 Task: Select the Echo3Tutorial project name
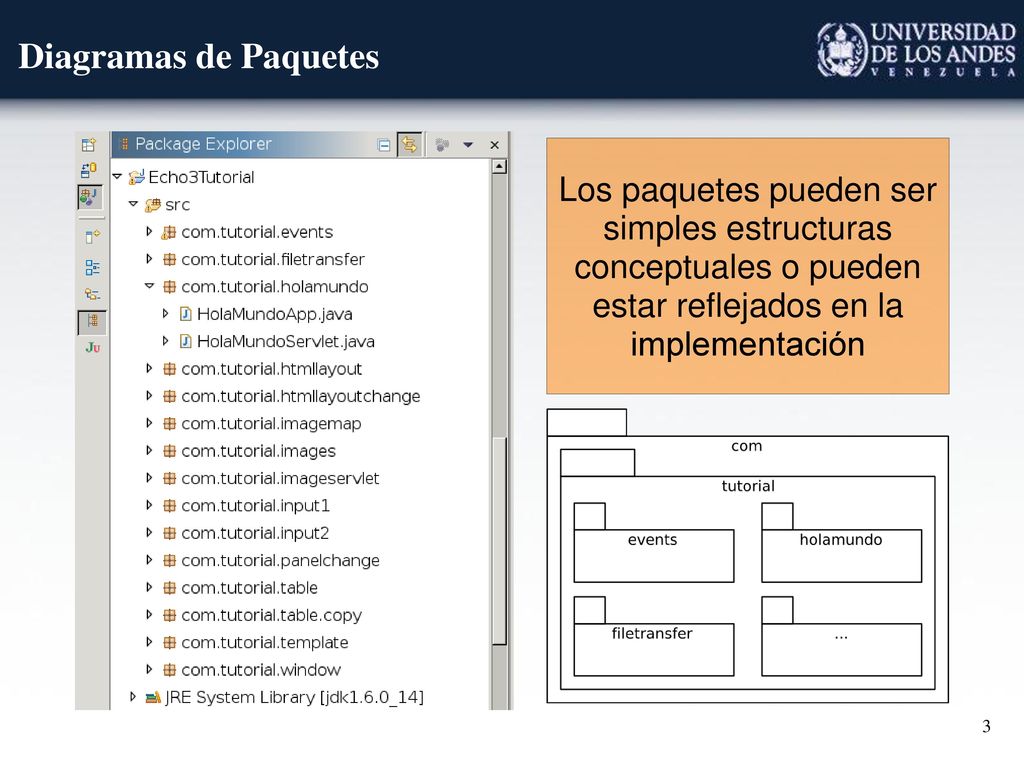click(x=201, y=177)
